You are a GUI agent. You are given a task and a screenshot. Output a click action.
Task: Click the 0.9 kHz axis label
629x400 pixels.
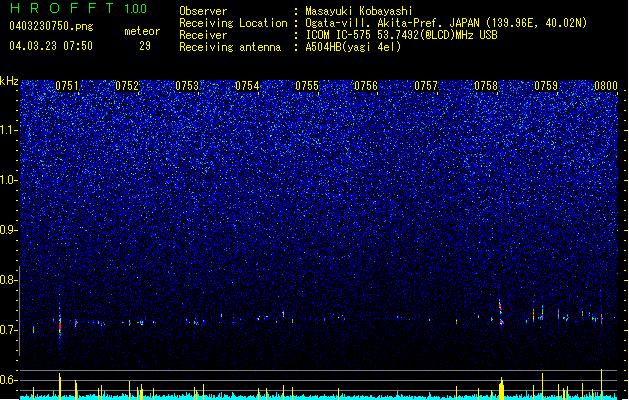click(9, 230)
